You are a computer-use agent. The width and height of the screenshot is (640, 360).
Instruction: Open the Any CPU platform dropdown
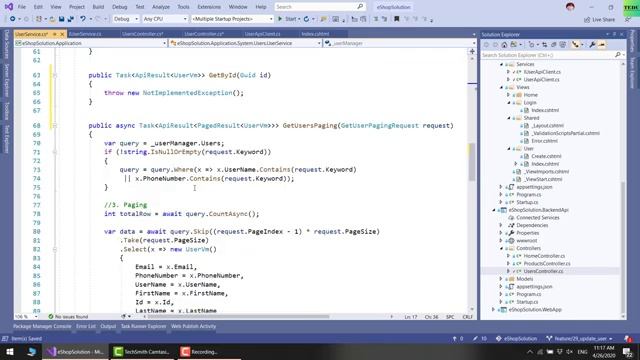coord(165,19)
